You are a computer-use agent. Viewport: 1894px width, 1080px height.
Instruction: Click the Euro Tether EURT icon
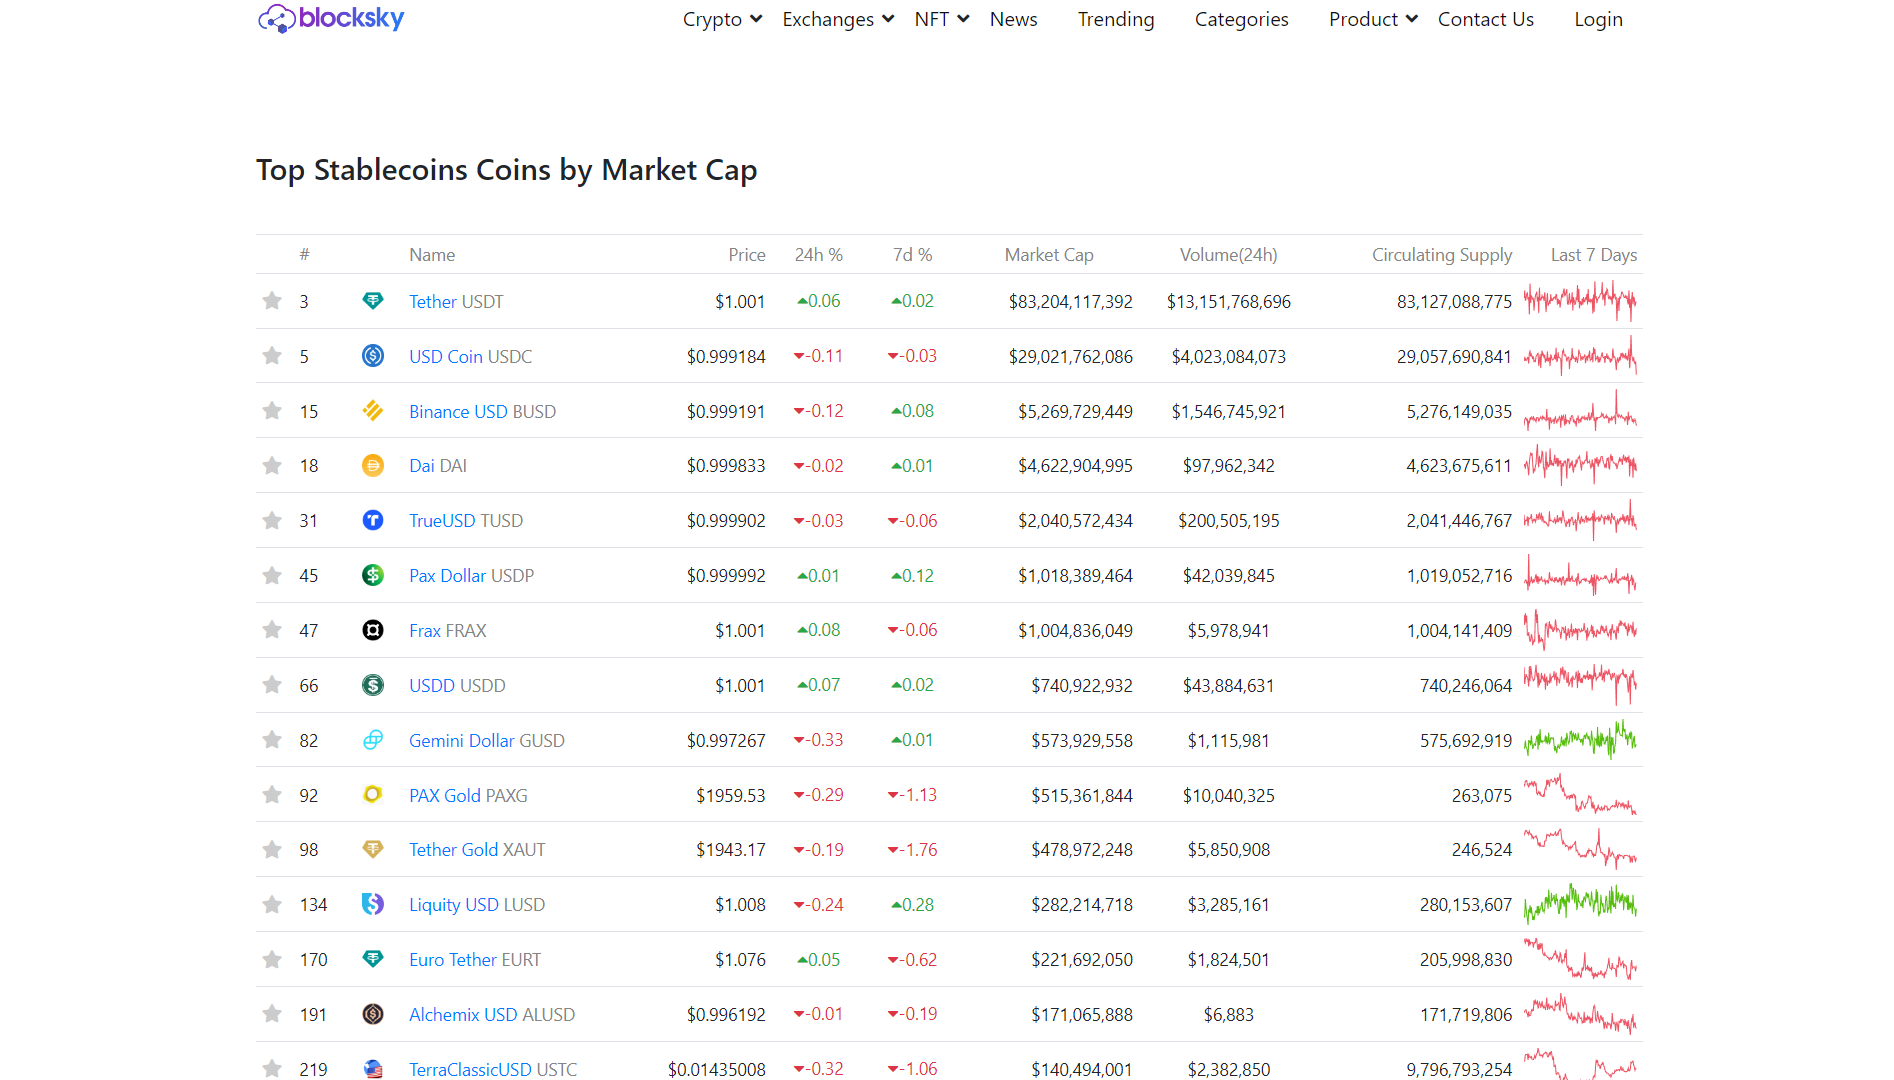pyautogui.click(x=373, y=960)
